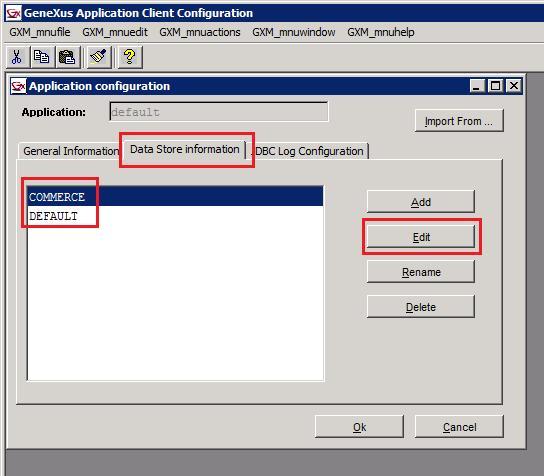Switch to General Information tab
Screen dimensions: 544x476
click(x=70, y=151)
